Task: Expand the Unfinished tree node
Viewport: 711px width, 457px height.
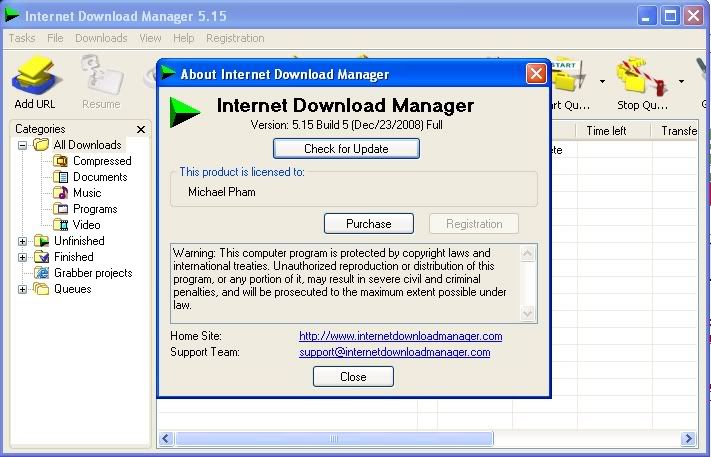Action: (x=22, y=241)
